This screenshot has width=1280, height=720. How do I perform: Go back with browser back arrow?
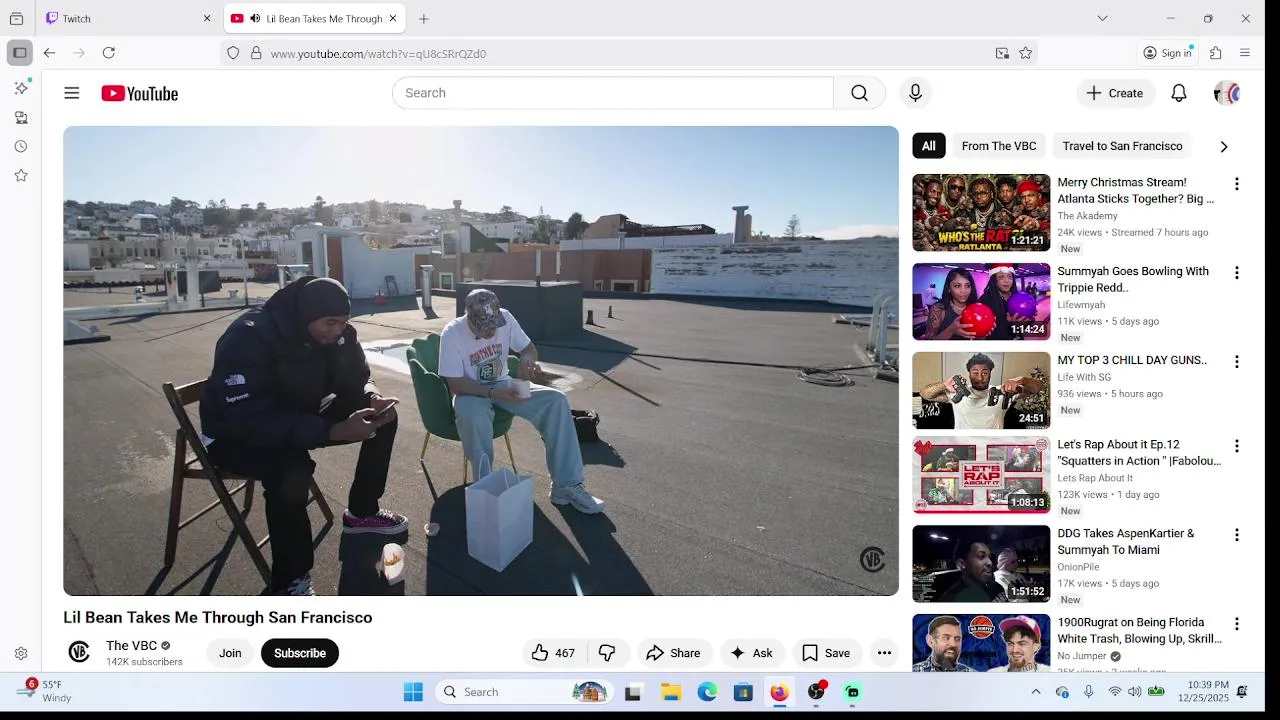click(x=49, y=53)
